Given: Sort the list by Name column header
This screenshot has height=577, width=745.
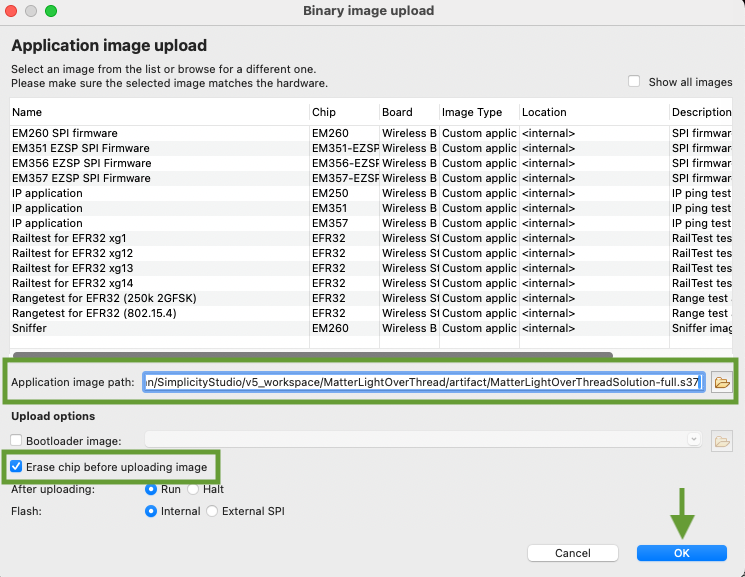Looking at the screenshot, I should (27, 112).
